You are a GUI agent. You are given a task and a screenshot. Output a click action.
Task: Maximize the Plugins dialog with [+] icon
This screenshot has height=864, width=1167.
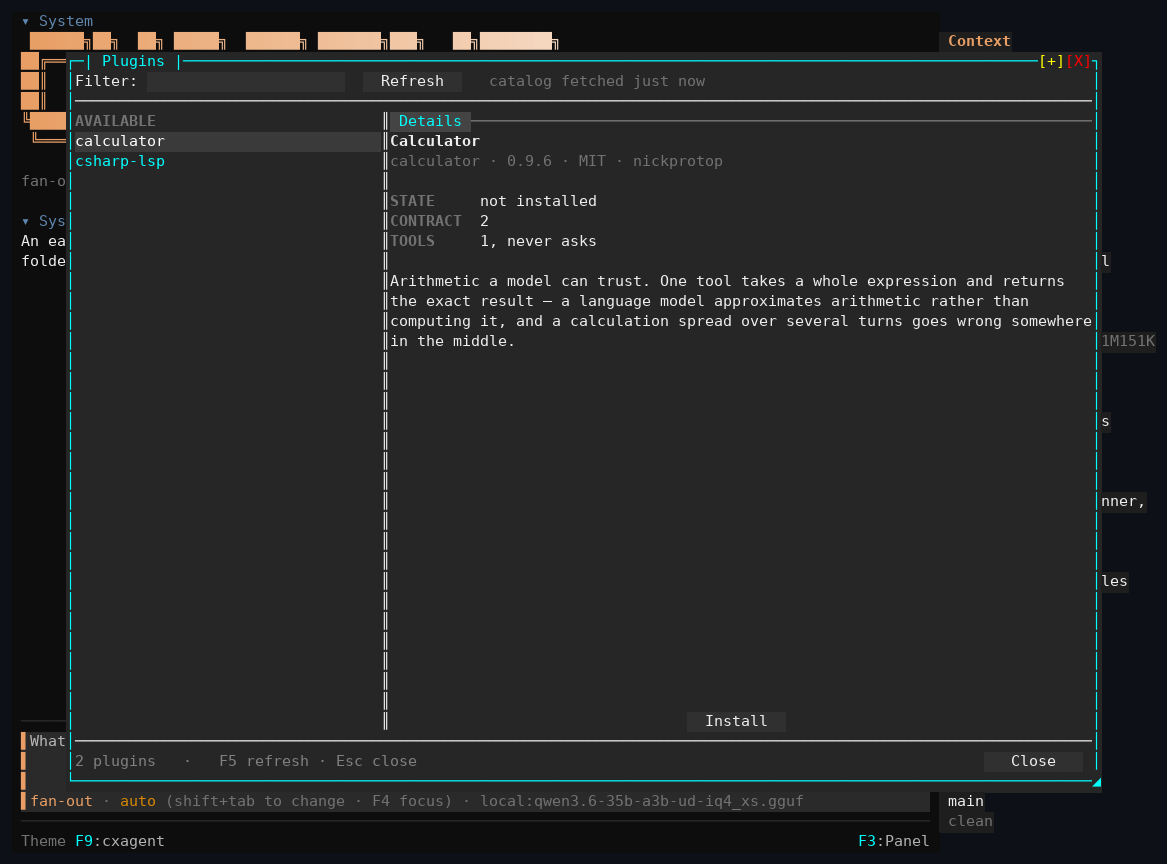[1051, 61]
